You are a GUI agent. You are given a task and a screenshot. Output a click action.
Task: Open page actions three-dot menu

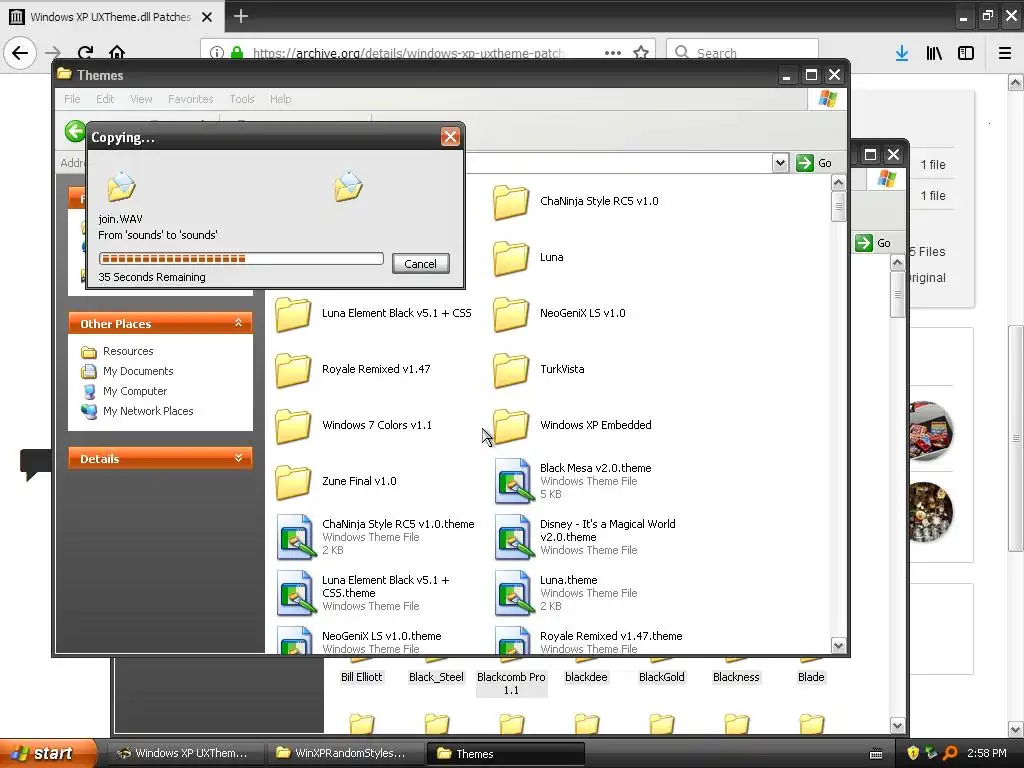tap(613, 53)
